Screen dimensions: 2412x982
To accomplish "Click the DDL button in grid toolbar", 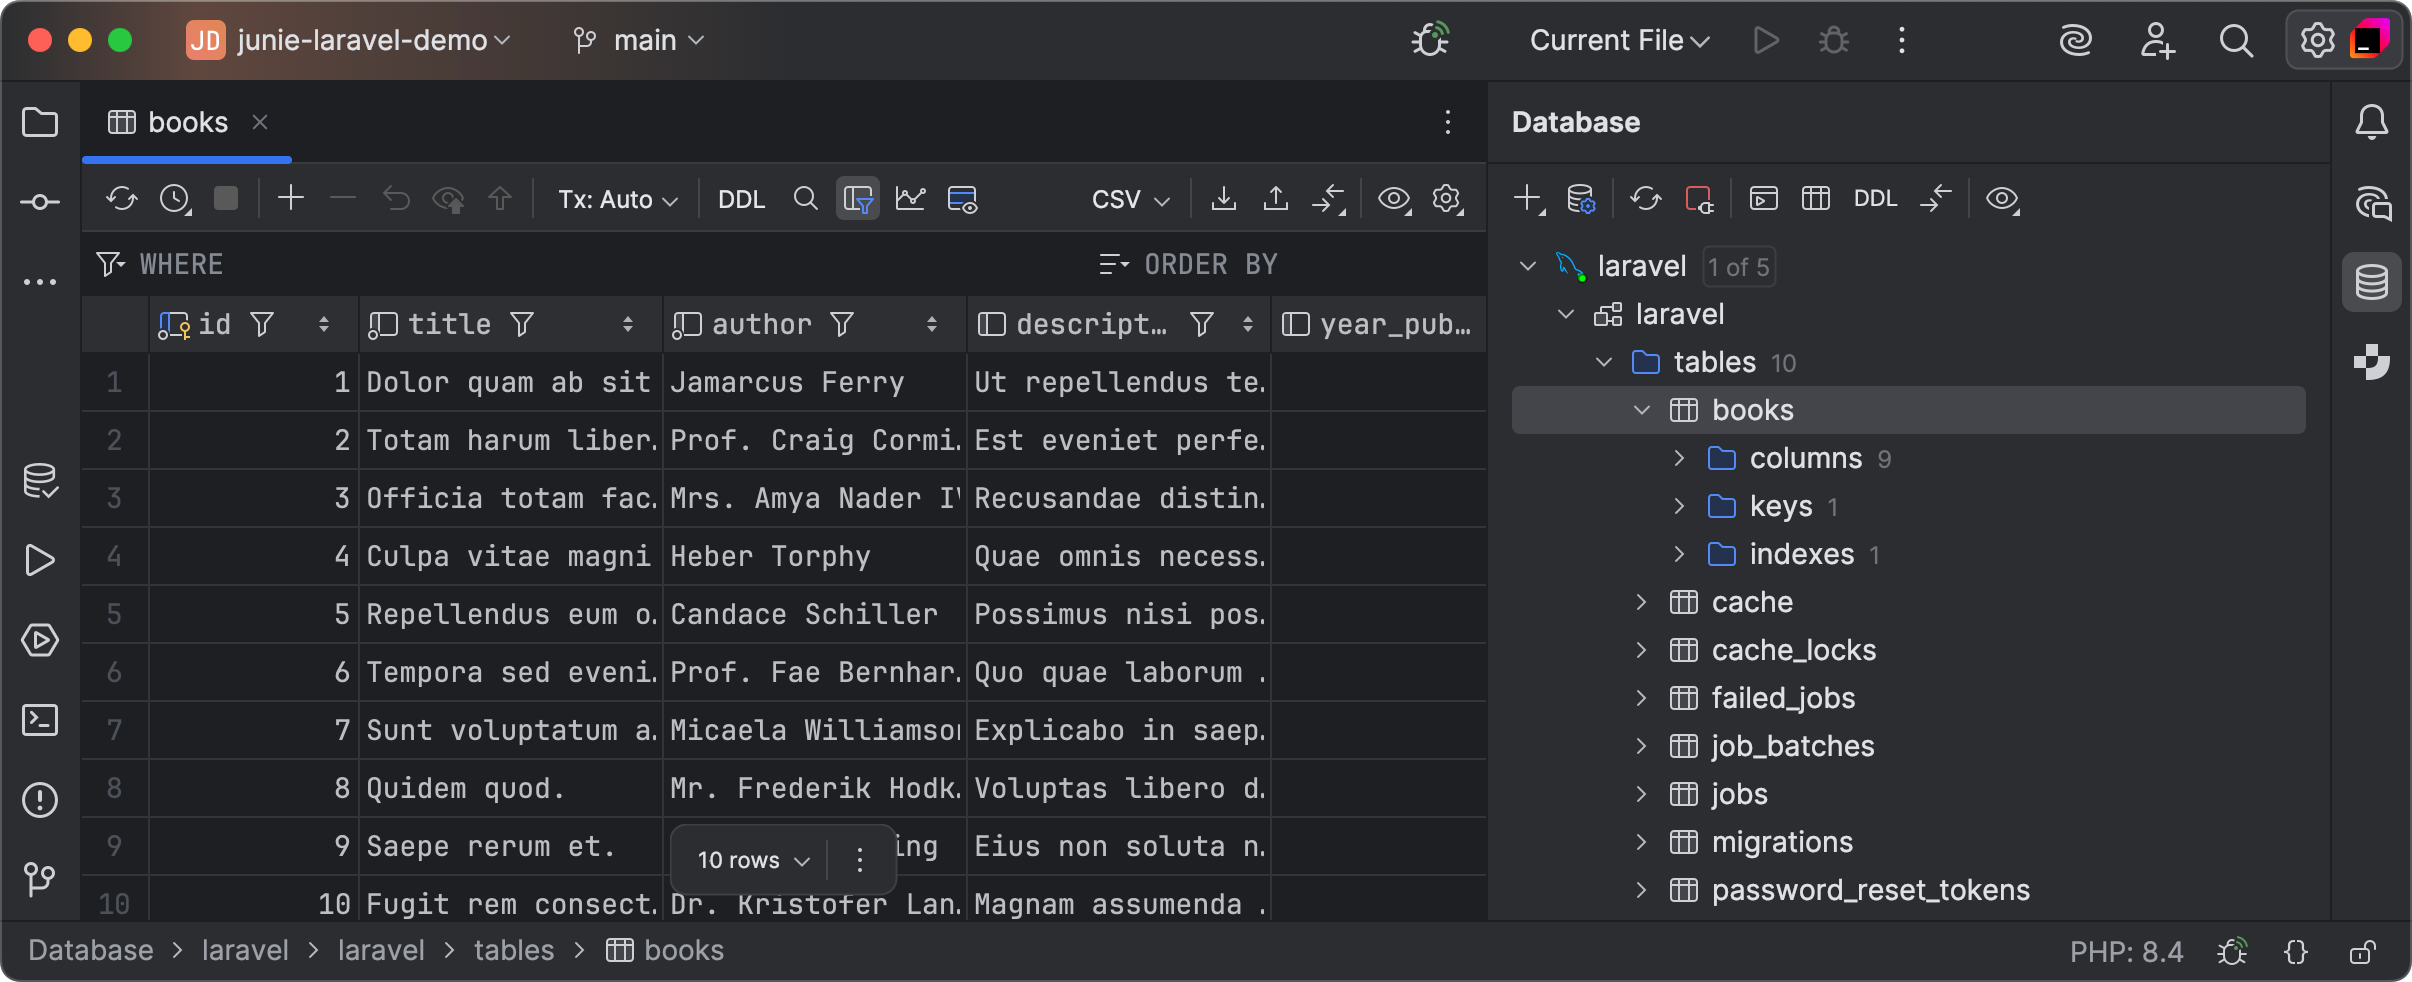I will [x=742, y=199].
